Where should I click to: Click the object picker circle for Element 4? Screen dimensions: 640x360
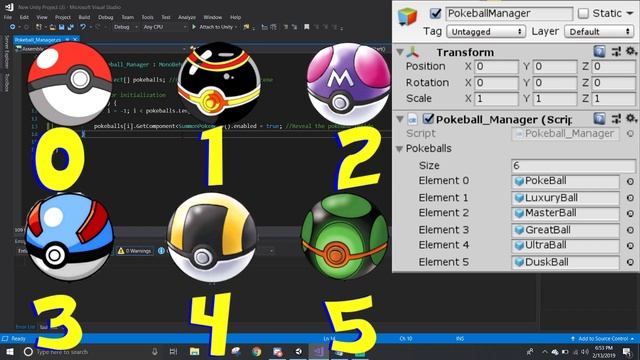630,246
